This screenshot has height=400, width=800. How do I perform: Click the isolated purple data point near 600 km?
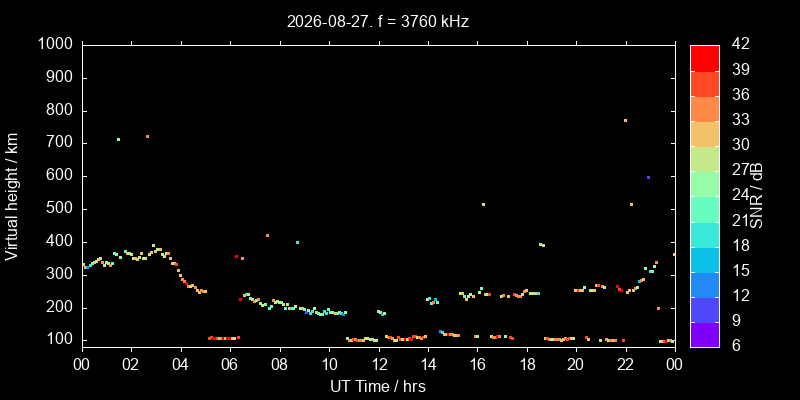[648, 177]
